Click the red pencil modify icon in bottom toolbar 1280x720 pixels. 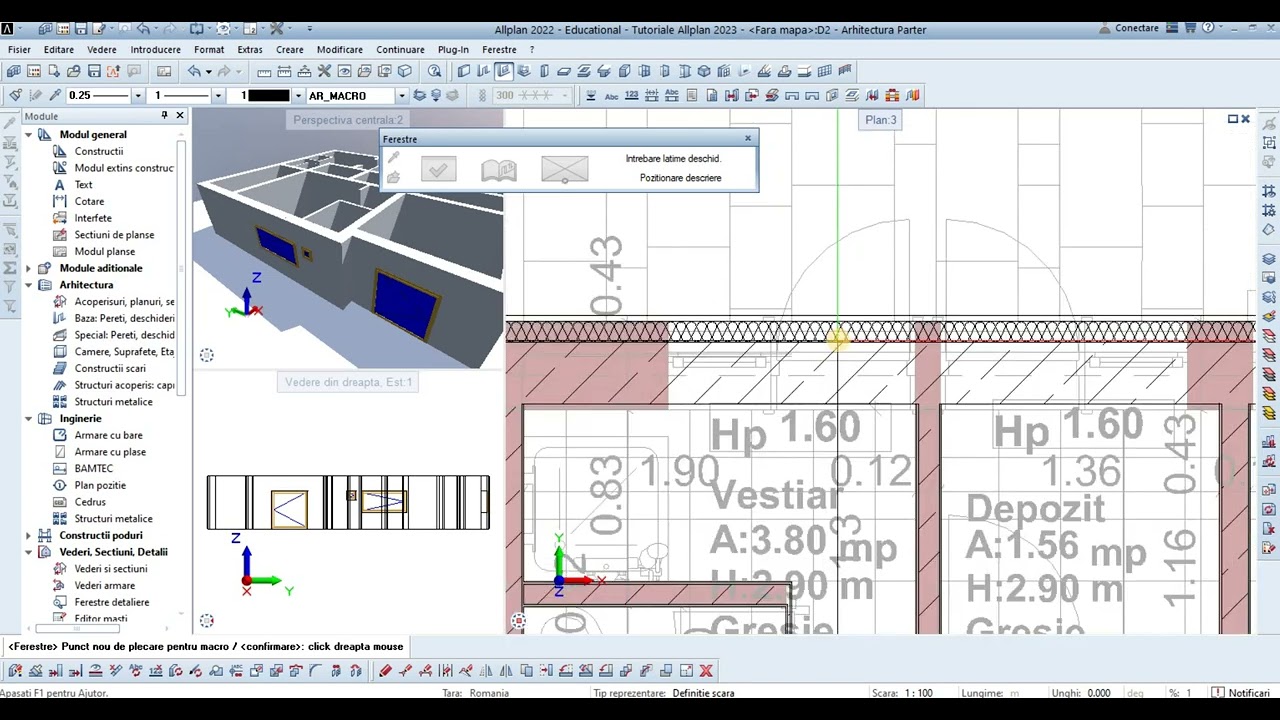point(385,670)
